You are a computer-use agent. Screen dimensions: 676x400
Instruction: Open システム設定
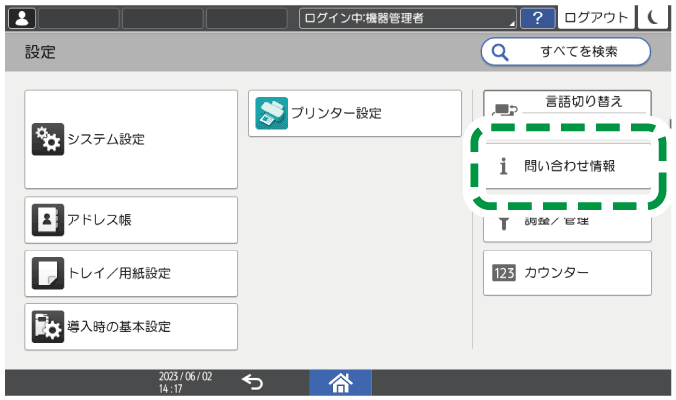click(131, 139)
